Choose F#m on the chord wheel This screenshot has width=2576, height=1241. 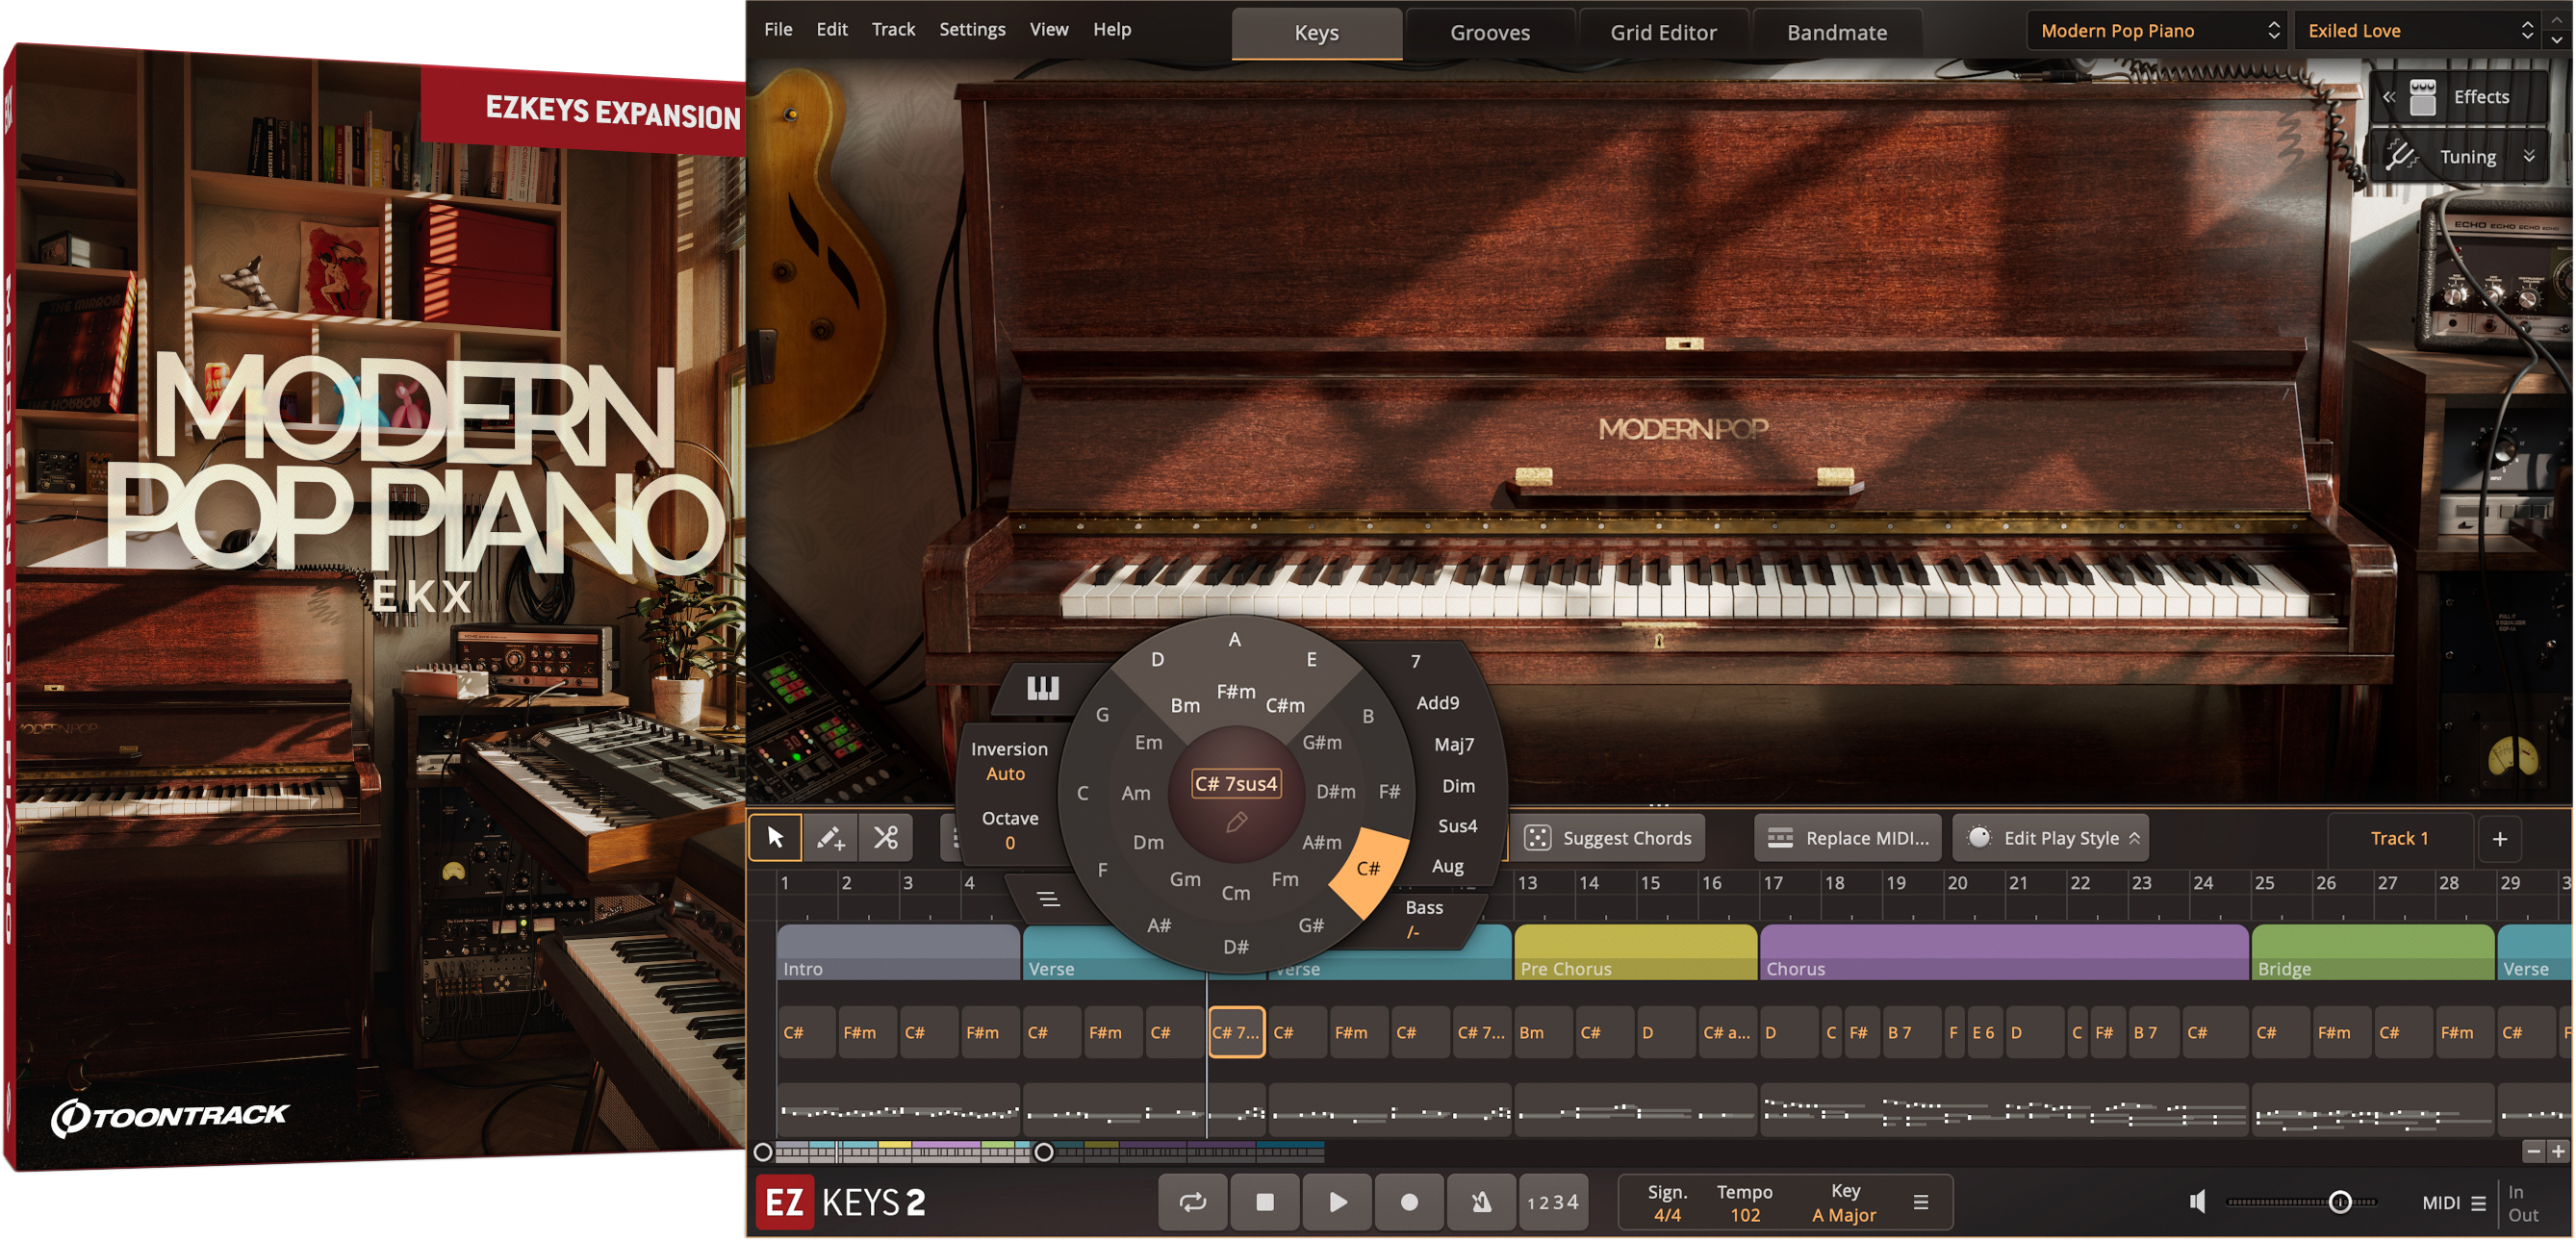(1236, 692)
